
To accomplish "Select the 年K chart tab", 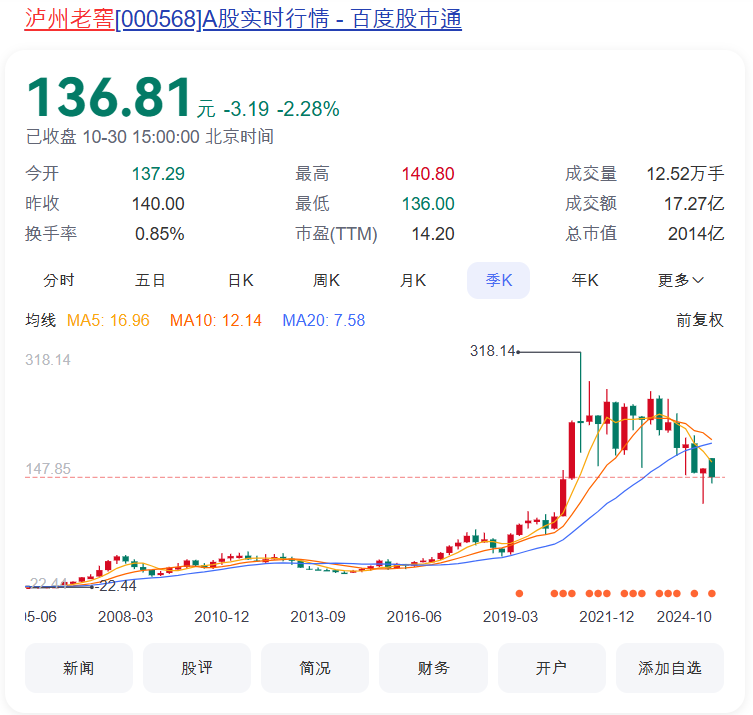I will tap(585, 280).
